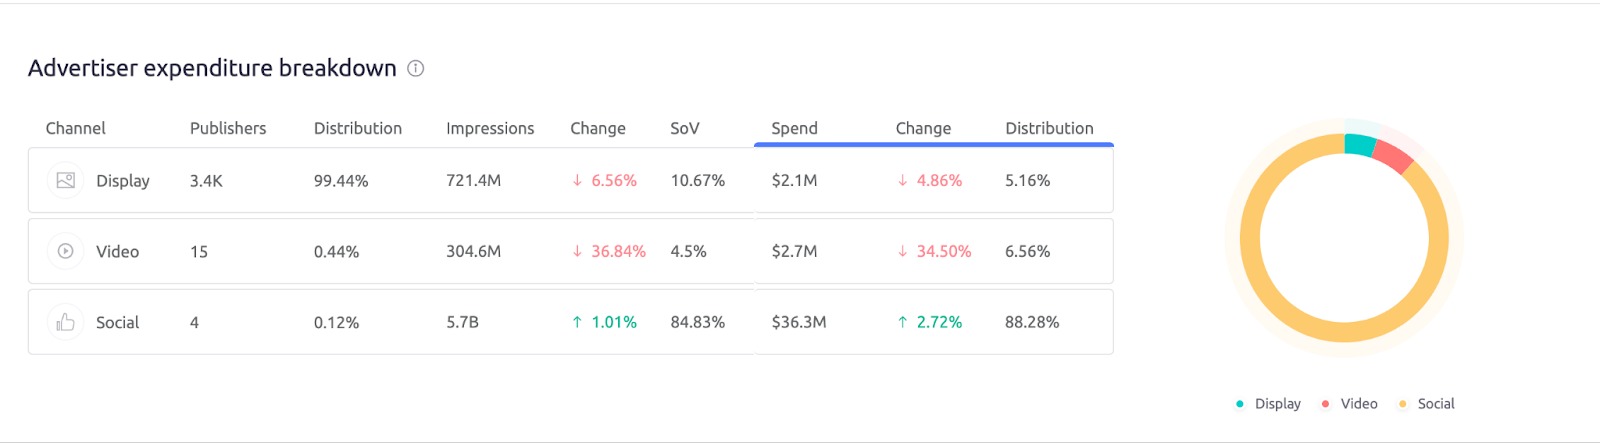Toggle Video series in chart legend
The width and height of the screenshot is (1600, 443).
click(x=1350, y=404)
